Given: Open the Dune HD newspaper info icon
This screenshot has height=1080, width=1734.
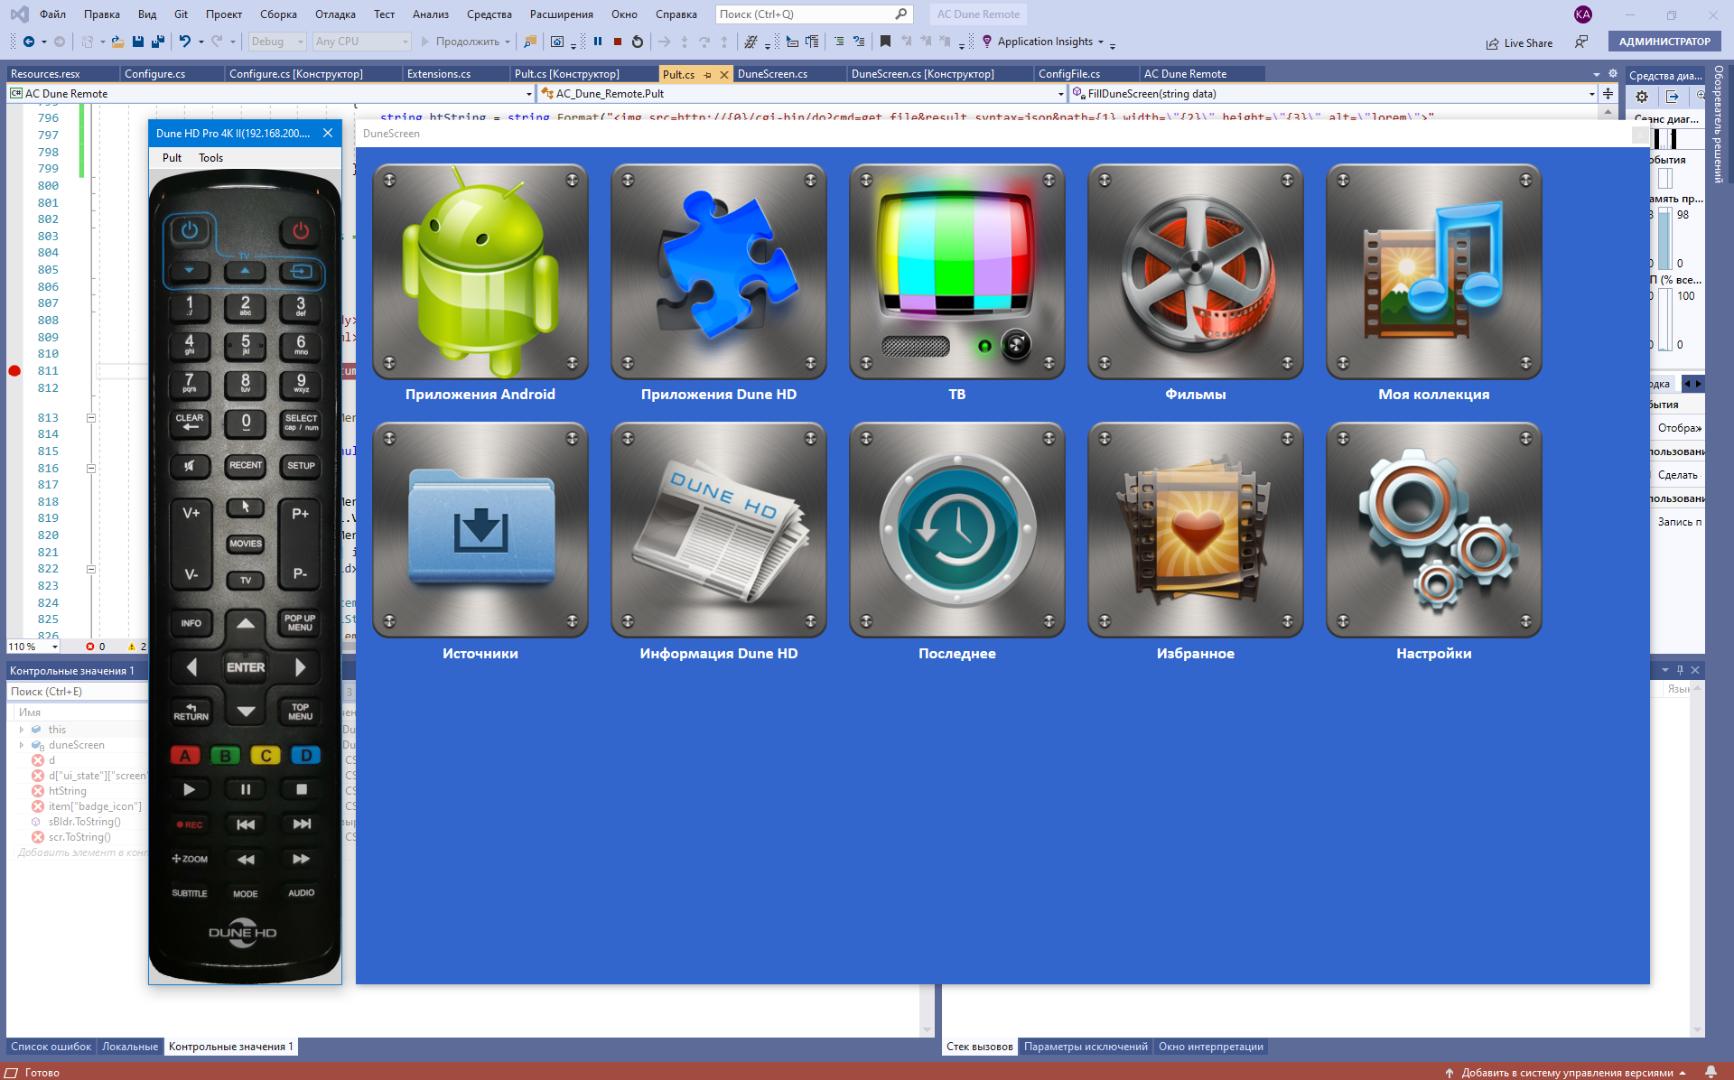Looking at the screenshot, I should click(x=719, y=530).
